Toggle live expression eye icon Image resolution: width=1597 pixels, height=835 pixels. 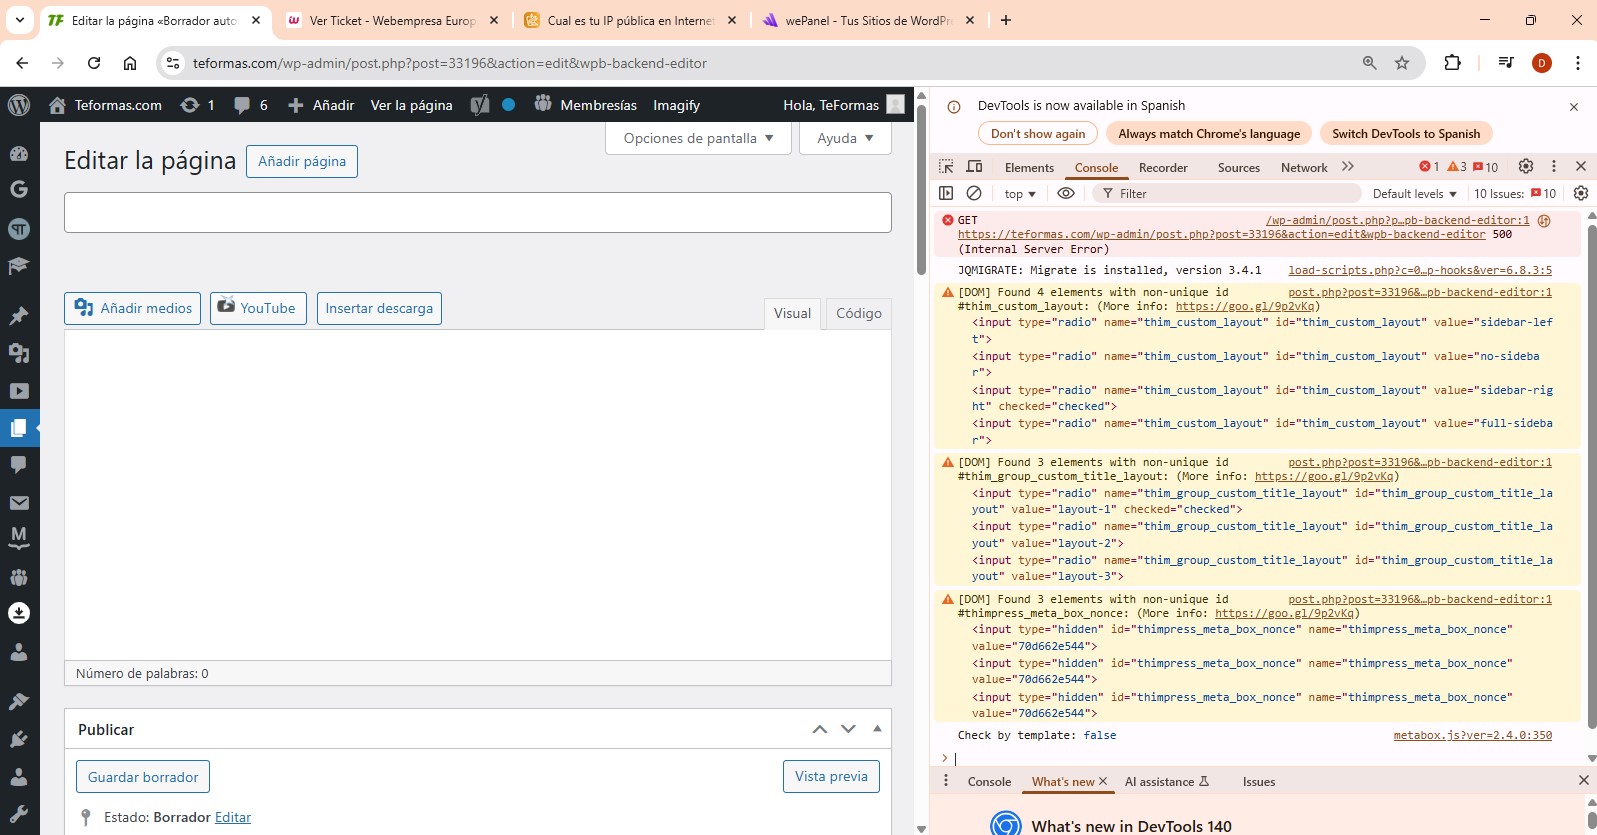(1066, 193)
